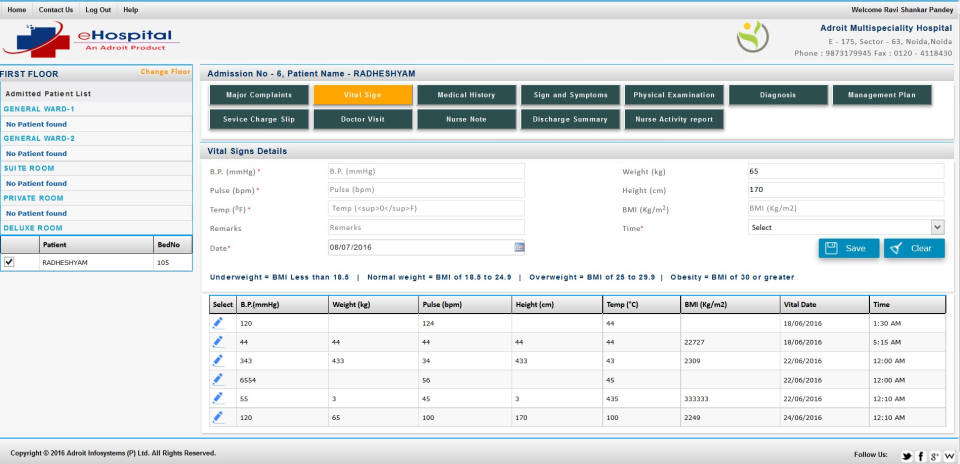Open the Facebook follow icon
Image resolution: width=960 pixels, height=464 pixels.
tap(920, 455)
